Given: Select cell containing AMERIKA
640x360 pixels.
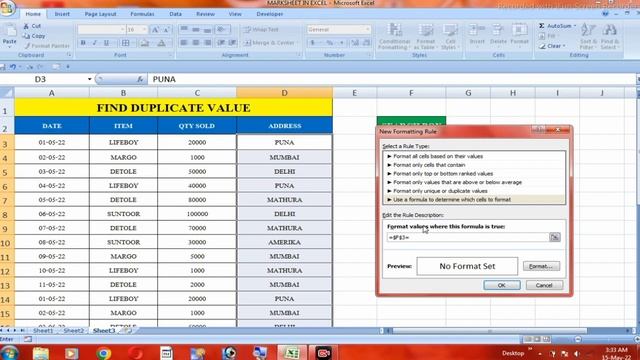Looking at the screenshot, I should tap(284, 242).
